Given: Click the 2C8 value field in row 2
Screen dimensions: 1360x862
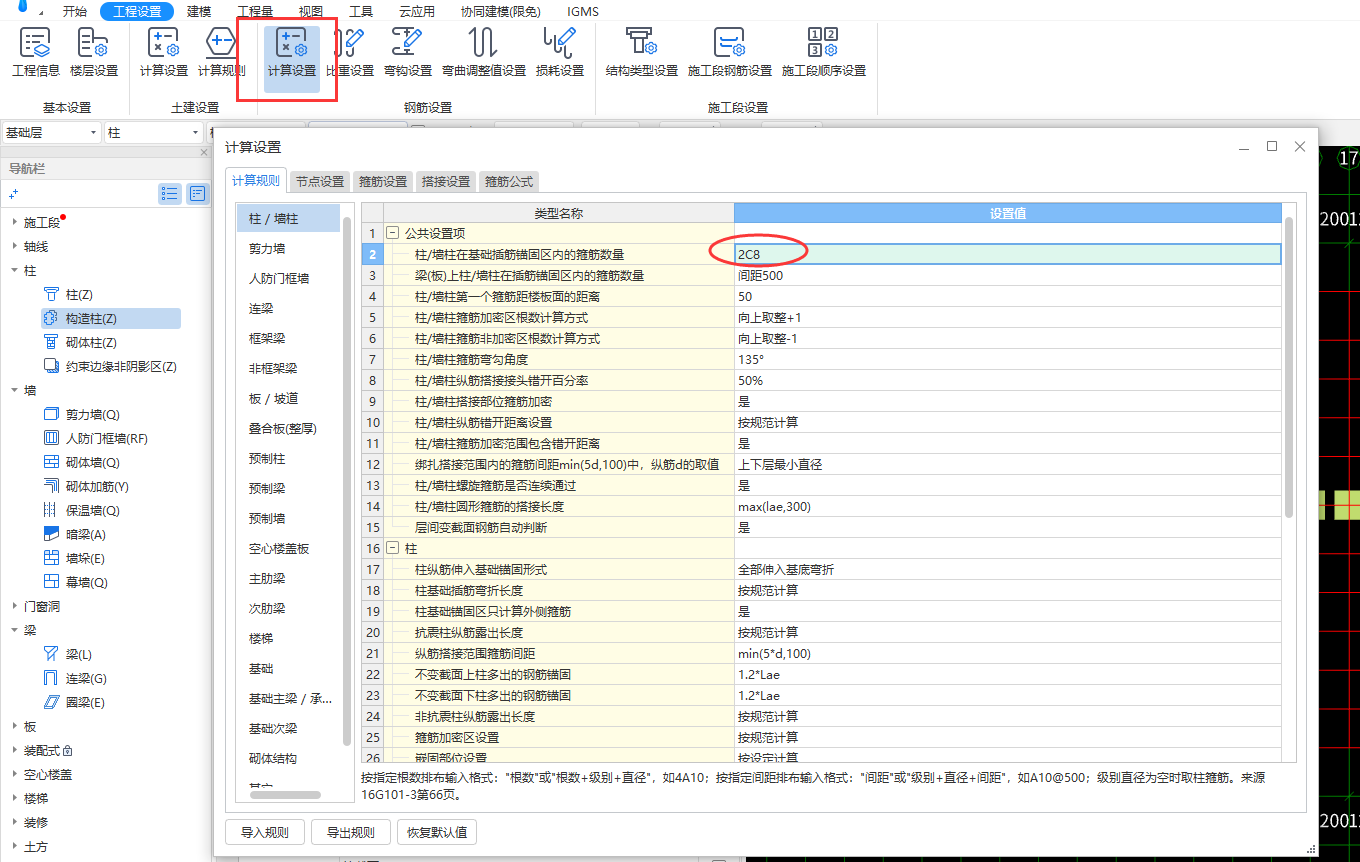Looking at the screenshot, I should [x=1007, y=254].
